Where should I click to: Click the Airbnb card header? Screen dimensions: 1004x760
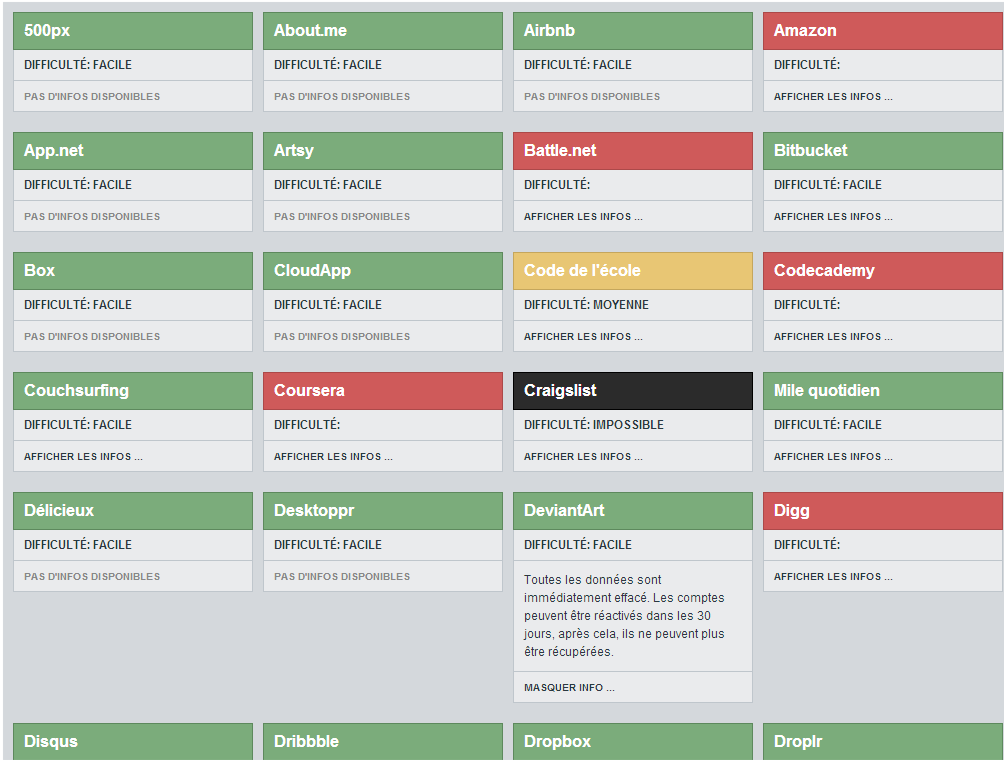(633, 31)
